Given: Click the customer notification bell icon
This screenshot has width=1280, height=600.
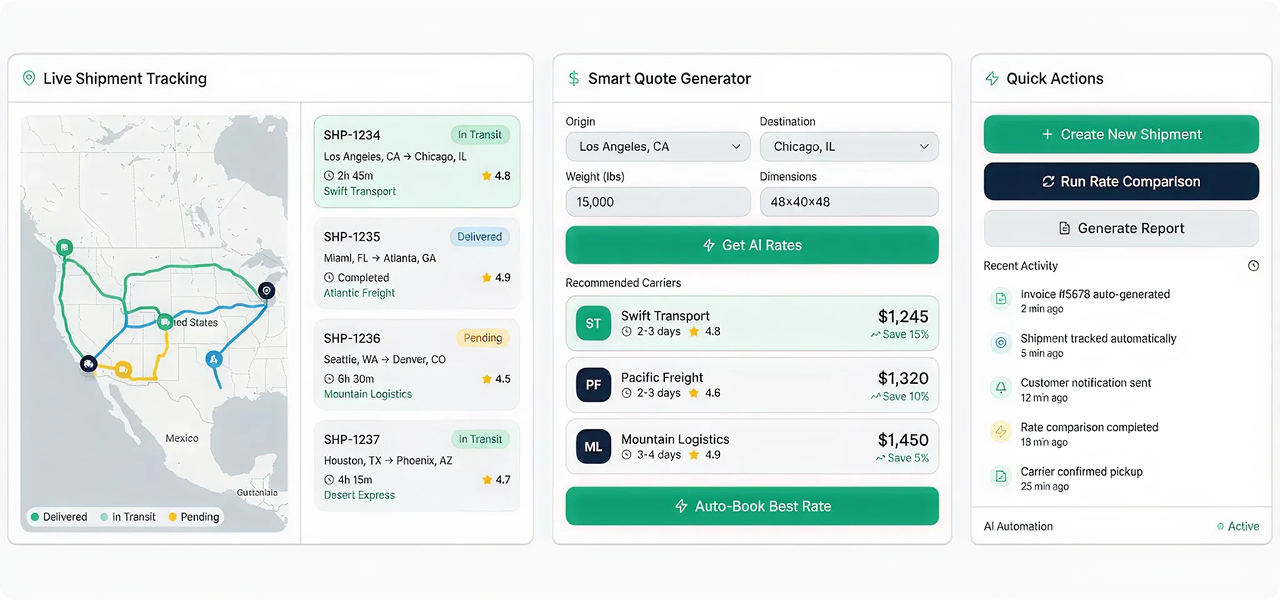Looking at the screenshot, I should [x=1000, y=387].
